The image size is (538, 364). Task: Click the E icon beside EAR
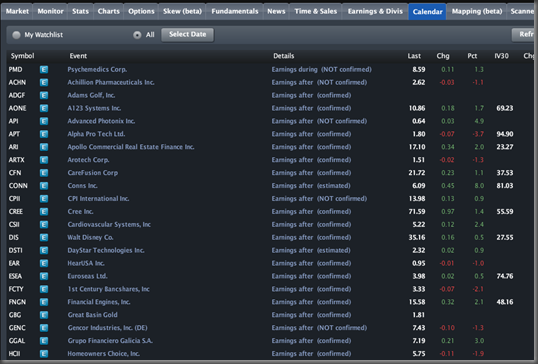tap(44, 263)
